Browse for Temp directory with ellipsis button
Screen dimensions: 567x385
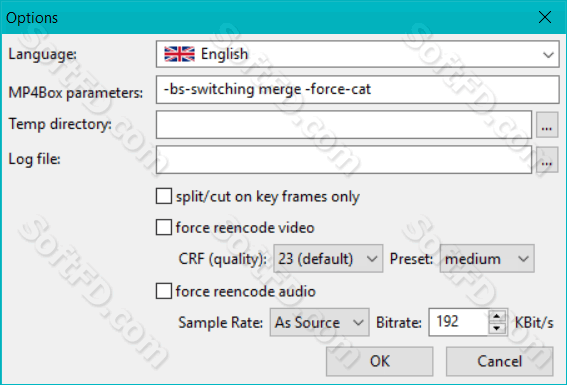(547, 125)
